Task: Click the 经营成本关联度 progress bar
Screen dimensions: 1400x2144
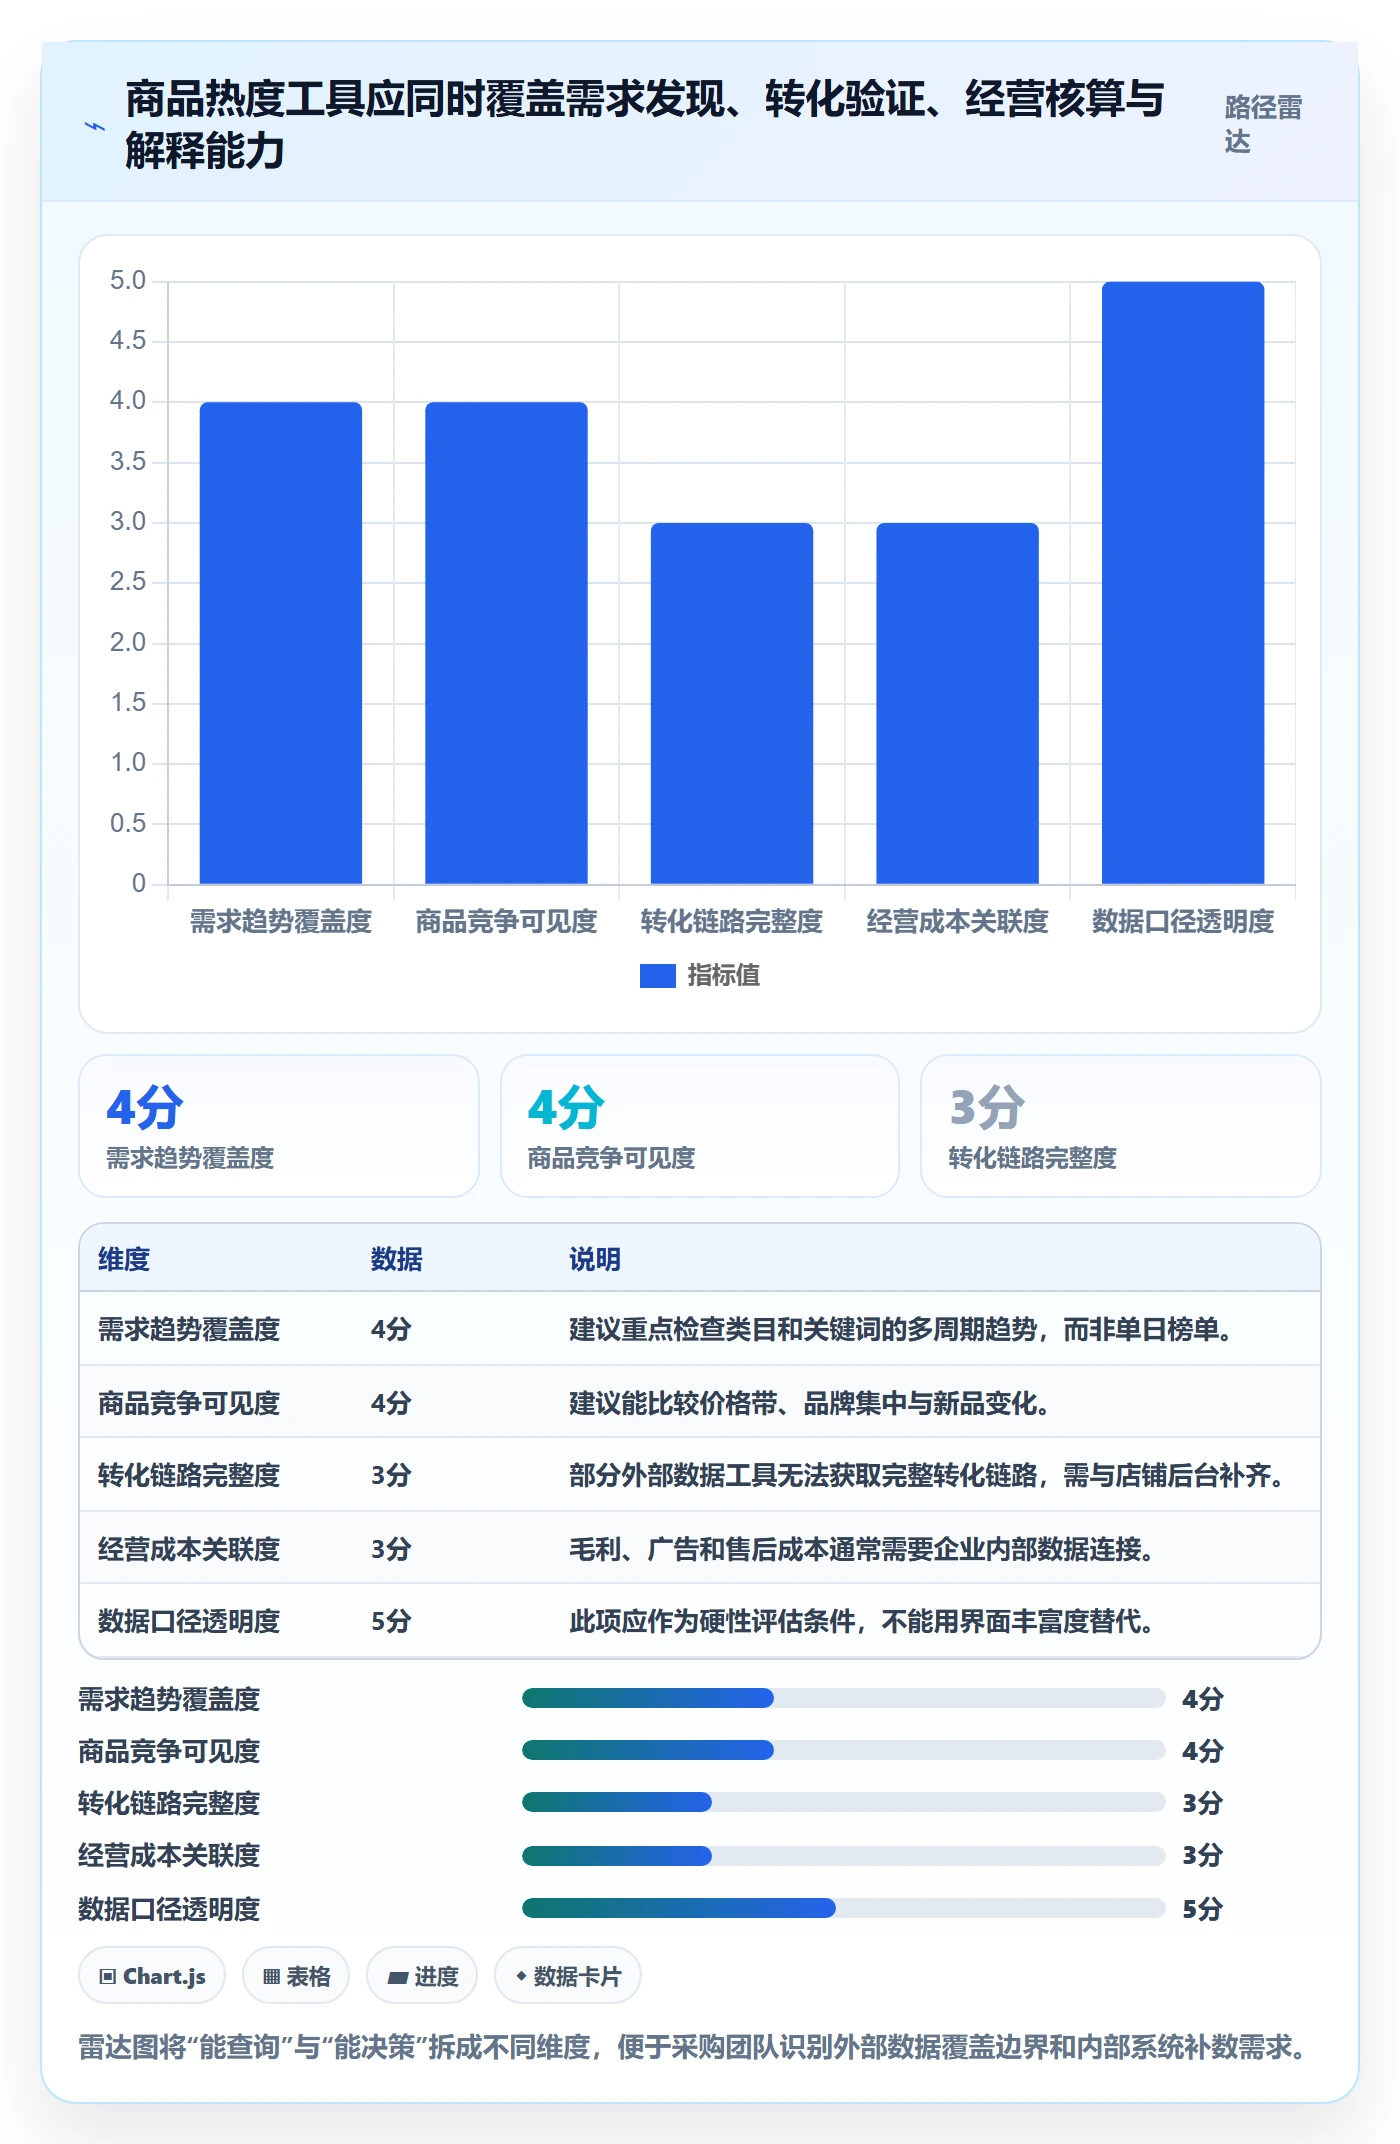Action: click(x=844, y=1856)
